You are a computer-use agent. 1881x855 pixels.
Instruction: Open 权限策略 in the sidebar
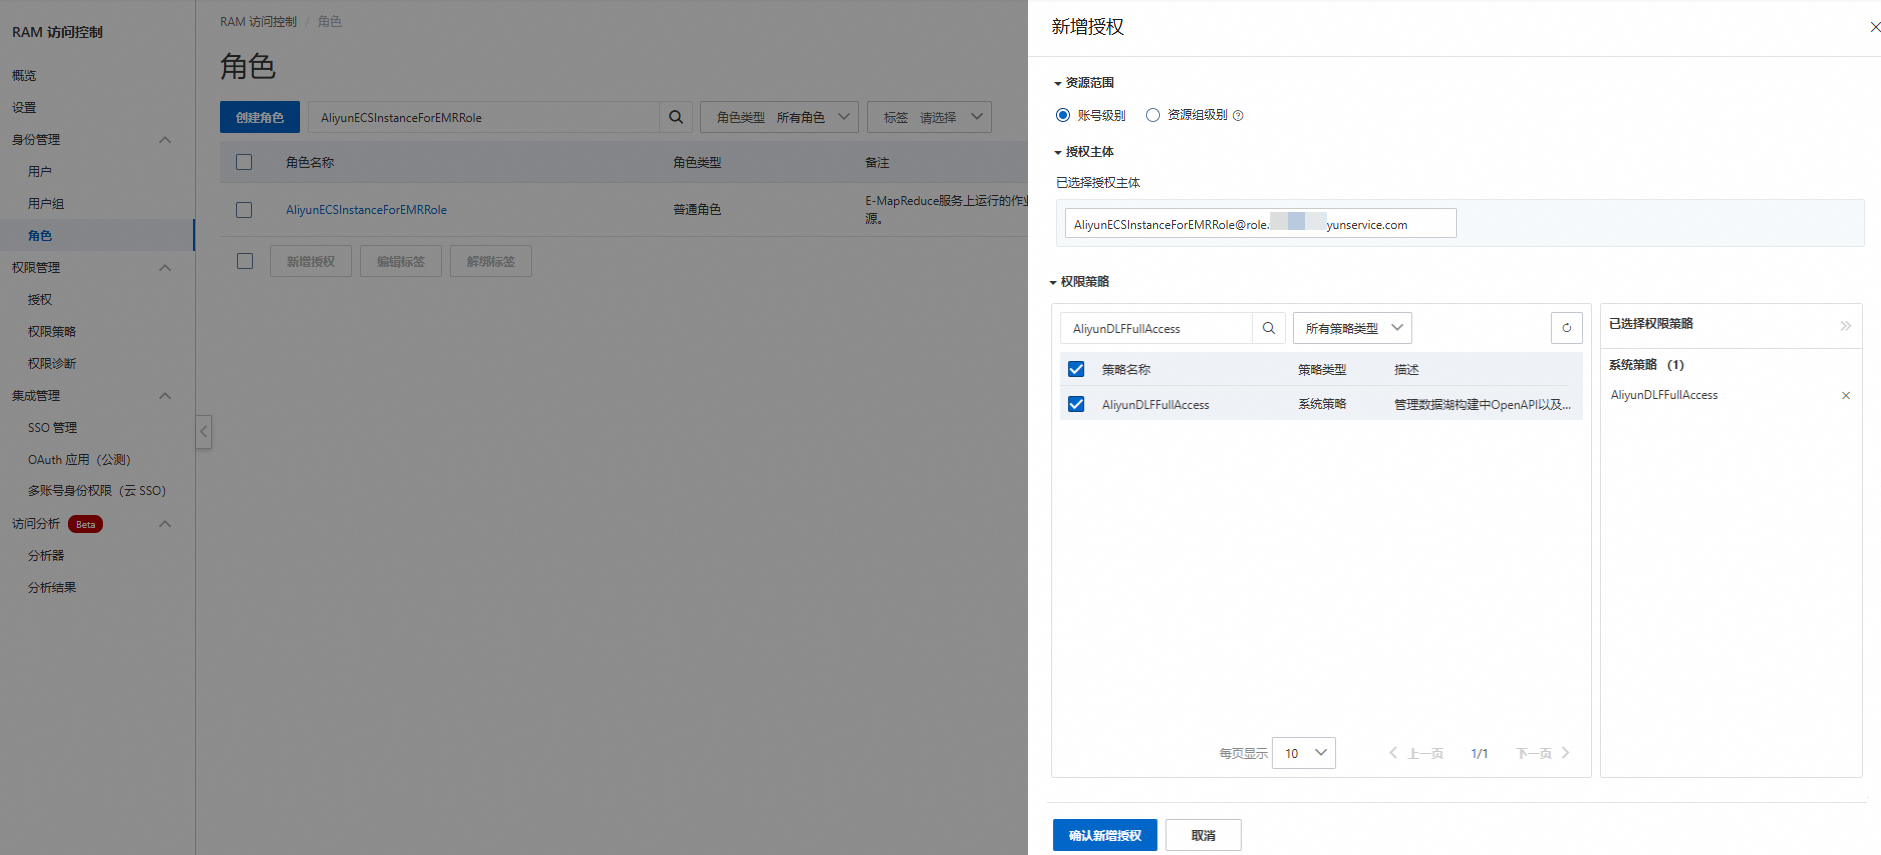pos(52,332)
